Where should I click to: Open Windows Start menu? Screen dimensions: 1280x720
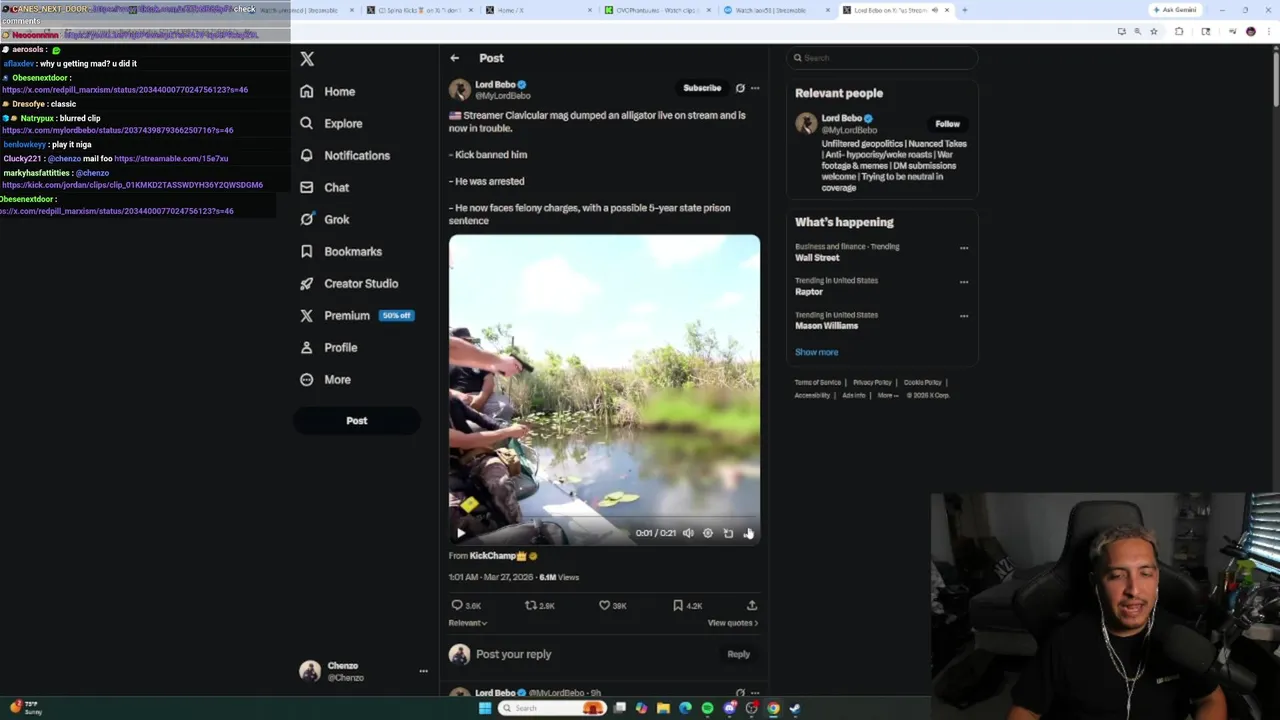485,708
